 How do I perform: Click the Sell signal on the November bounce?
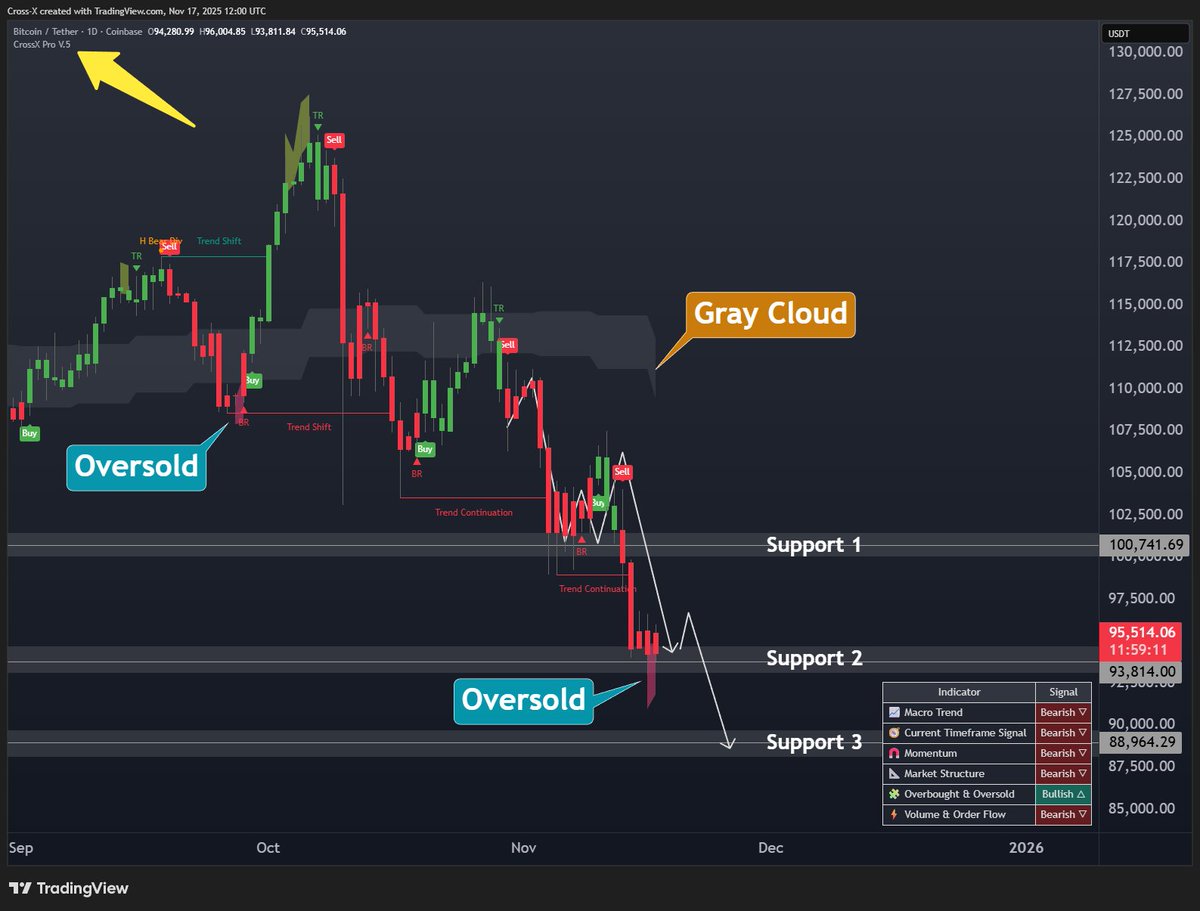(x=622, y=471)
